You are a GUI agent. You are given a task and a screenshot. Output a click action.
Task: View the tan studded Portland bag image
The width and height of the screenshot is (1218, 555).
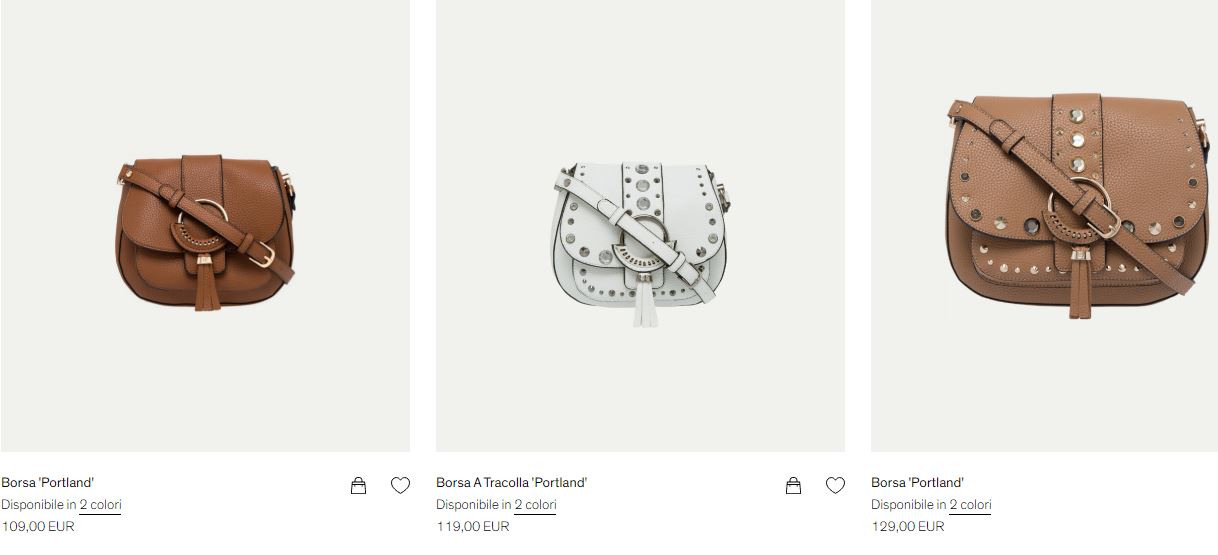[1044, 226]
